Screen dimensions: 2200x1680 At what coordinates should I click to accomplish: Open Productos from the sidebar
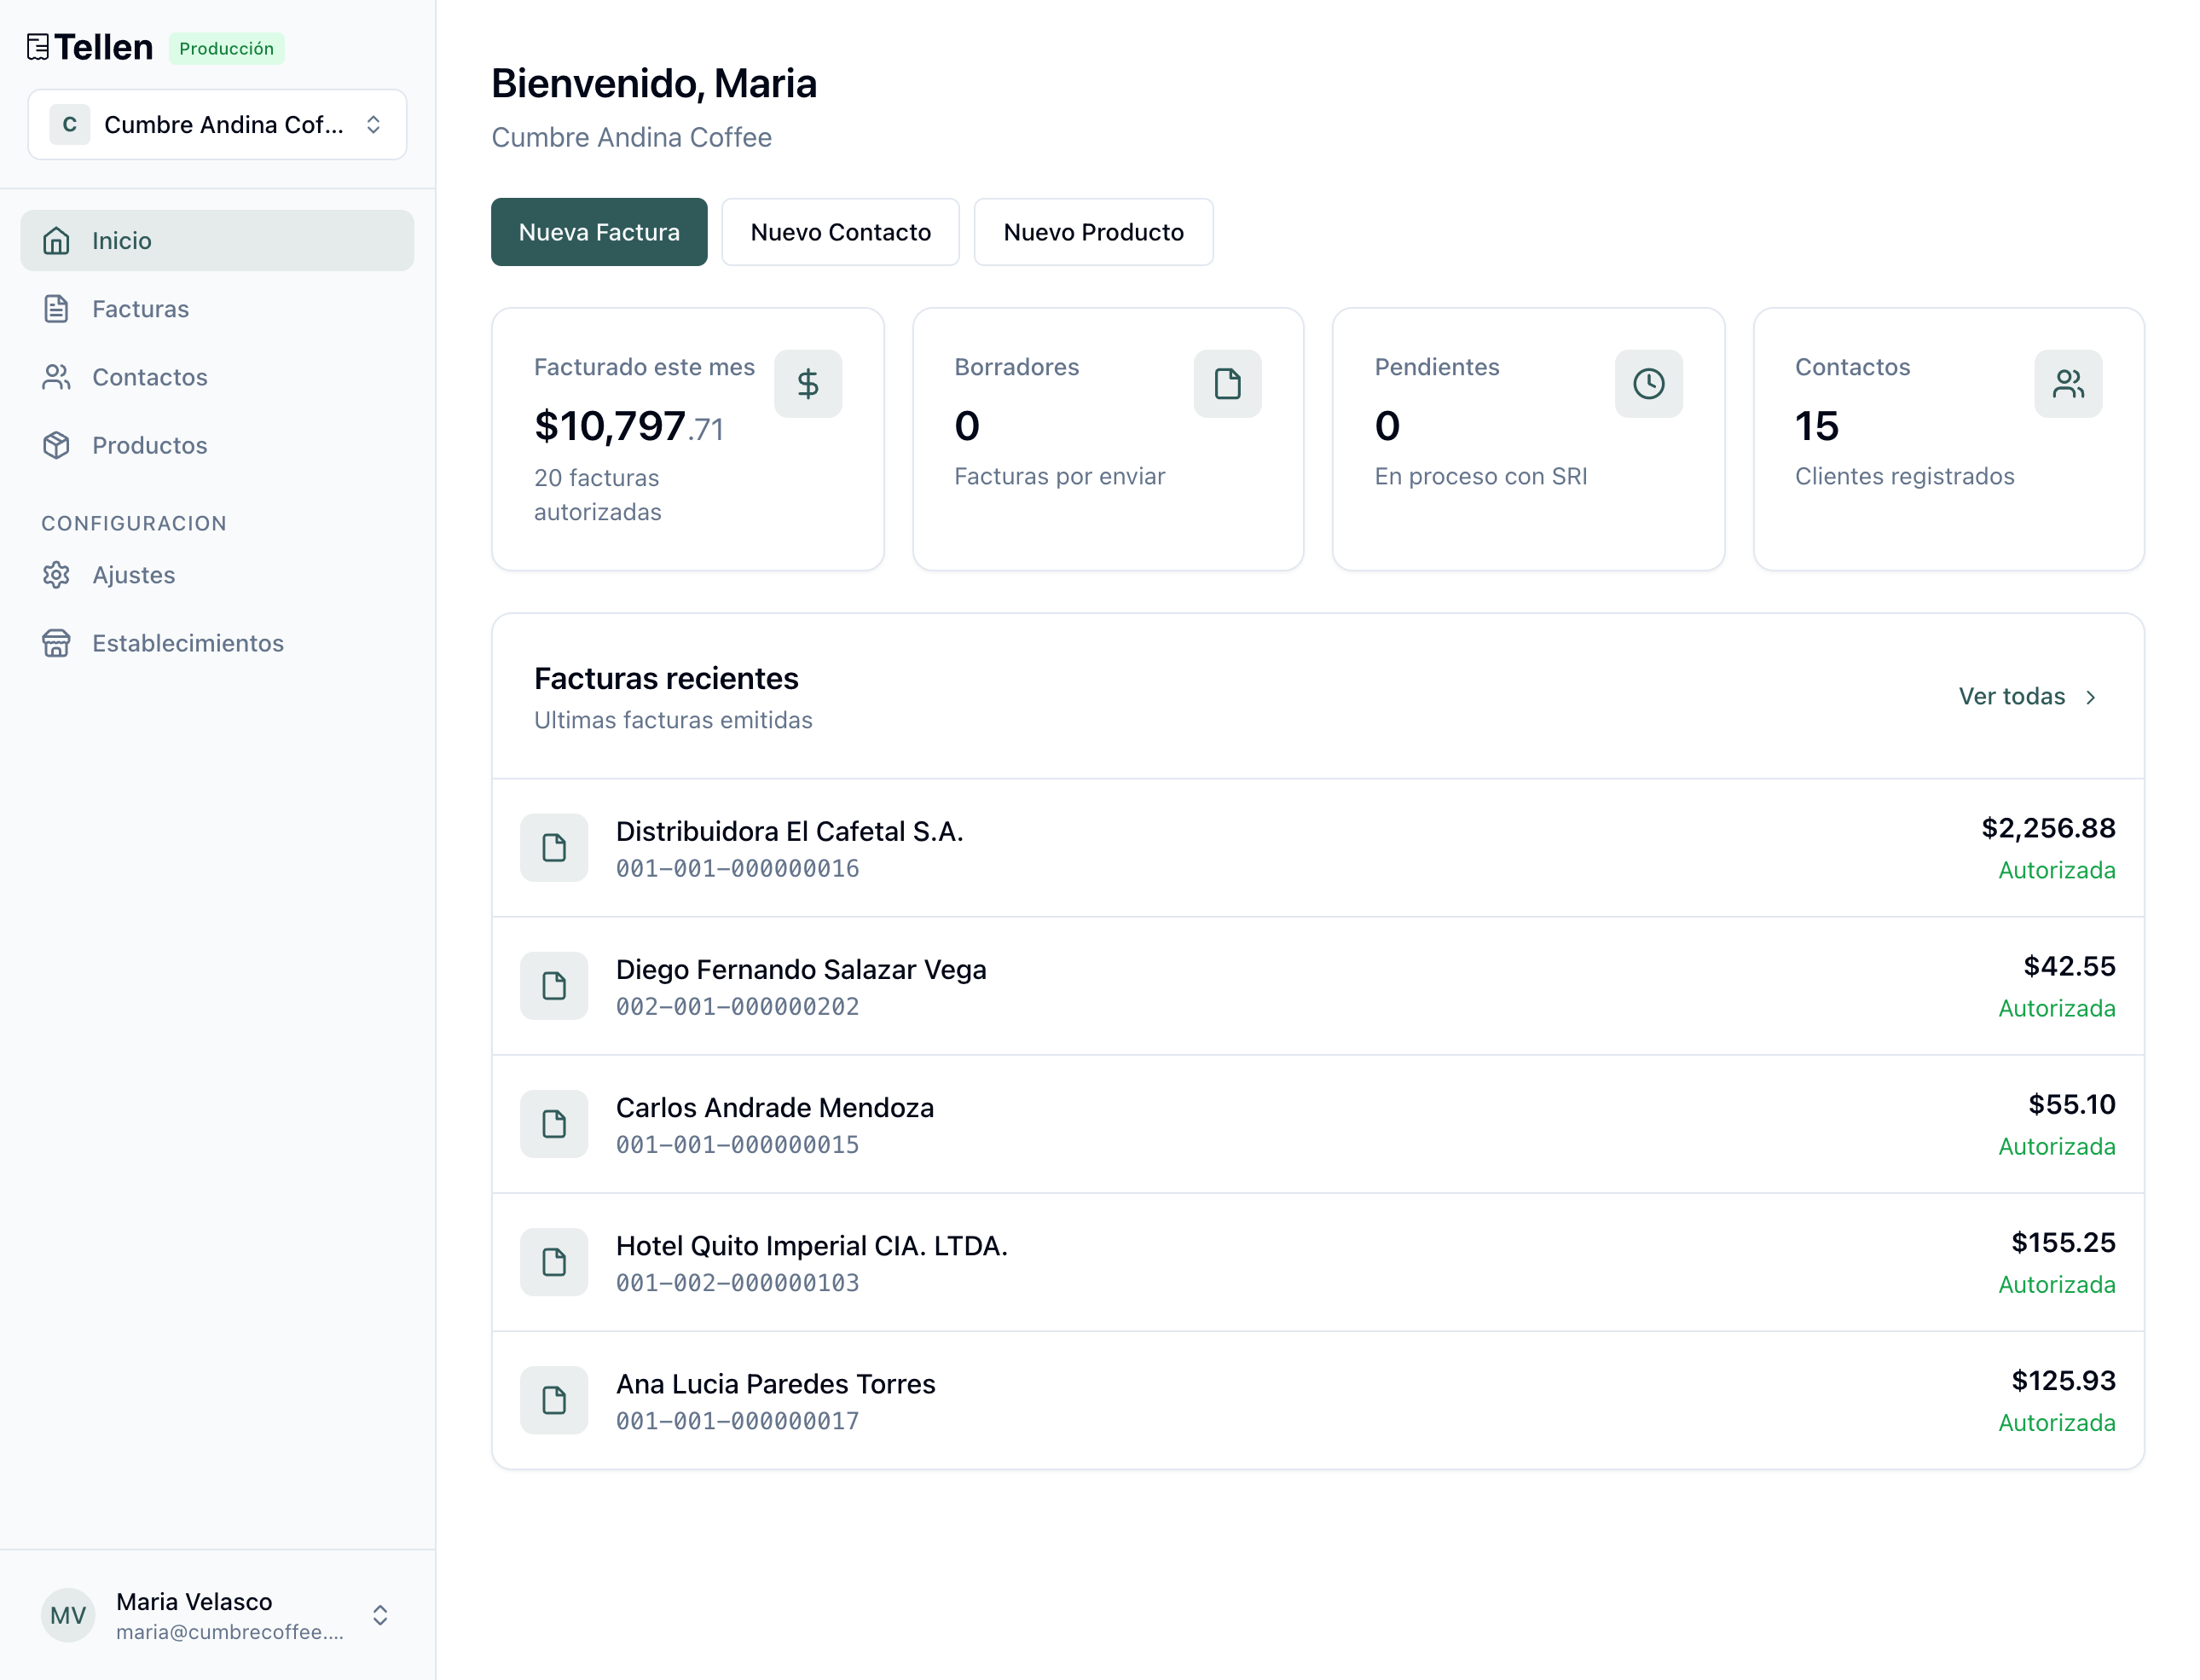(149, 445)
